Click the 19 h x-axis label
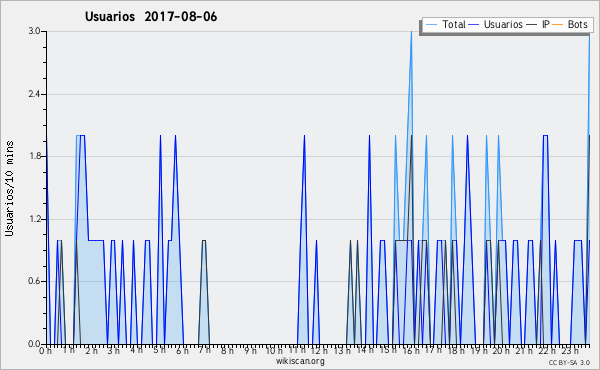The height and width of the screenshot is (370, 600). 479,350
